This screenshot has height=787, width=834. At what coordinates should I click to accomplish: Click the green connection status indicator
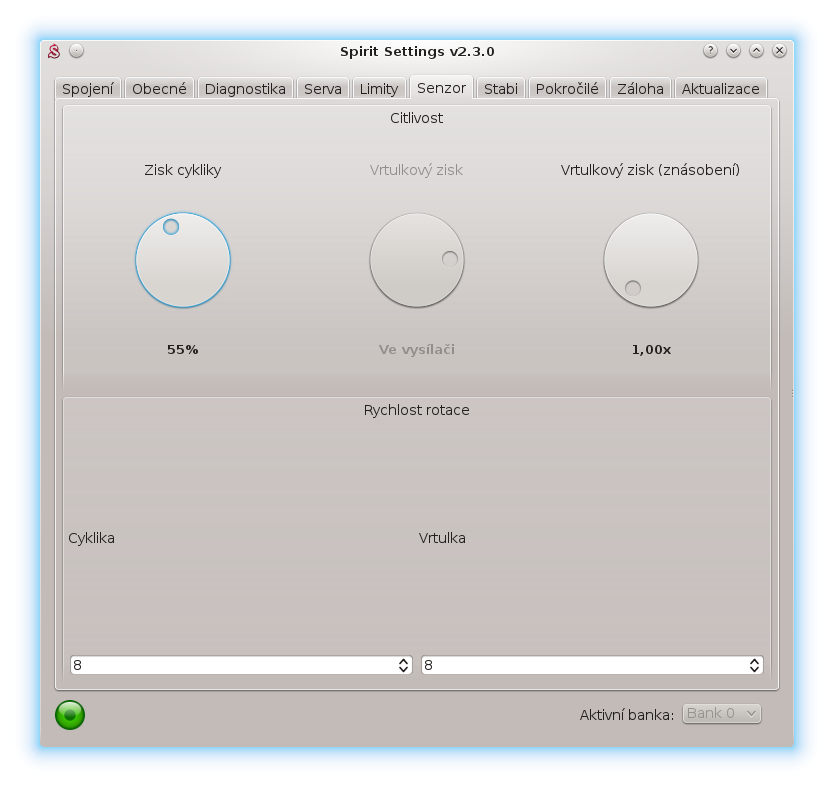70,715
